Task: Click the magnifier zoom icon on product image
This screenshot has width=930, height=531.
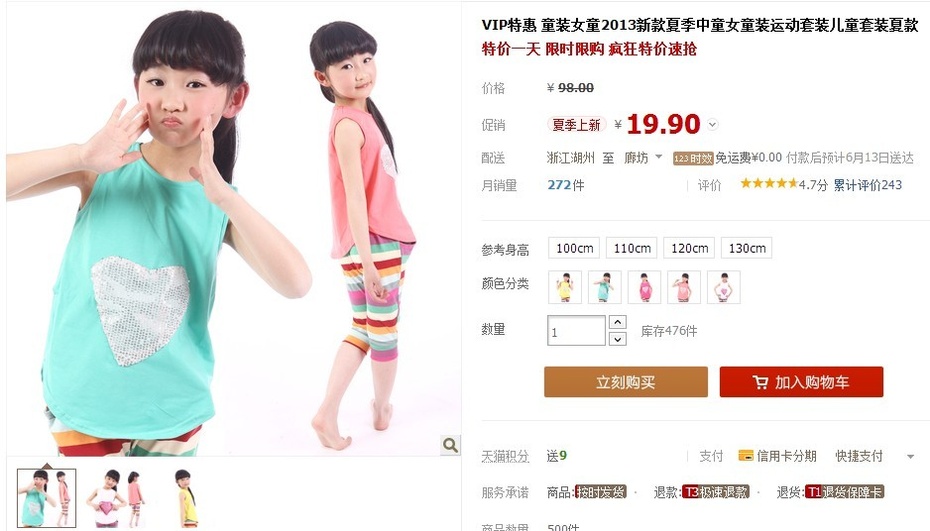Action: 451,445
